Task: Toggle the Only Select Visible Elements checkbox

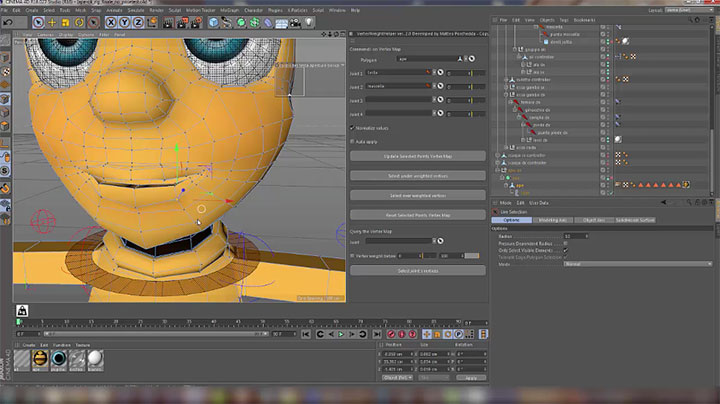Action: coord(566,250)
